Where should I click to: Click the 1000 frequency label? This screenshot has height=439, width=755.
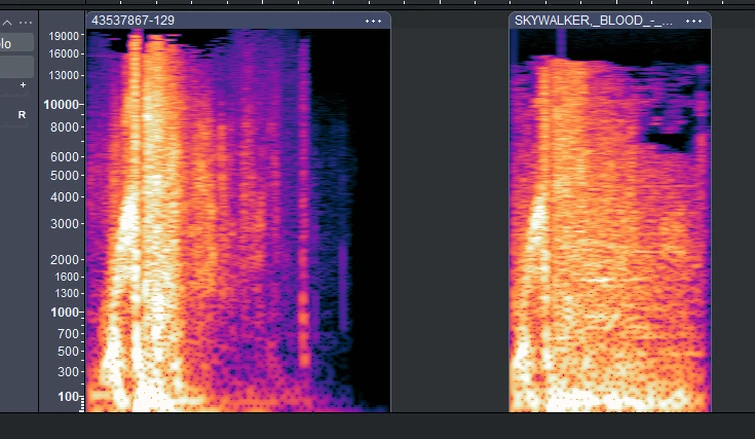(65, 312)
